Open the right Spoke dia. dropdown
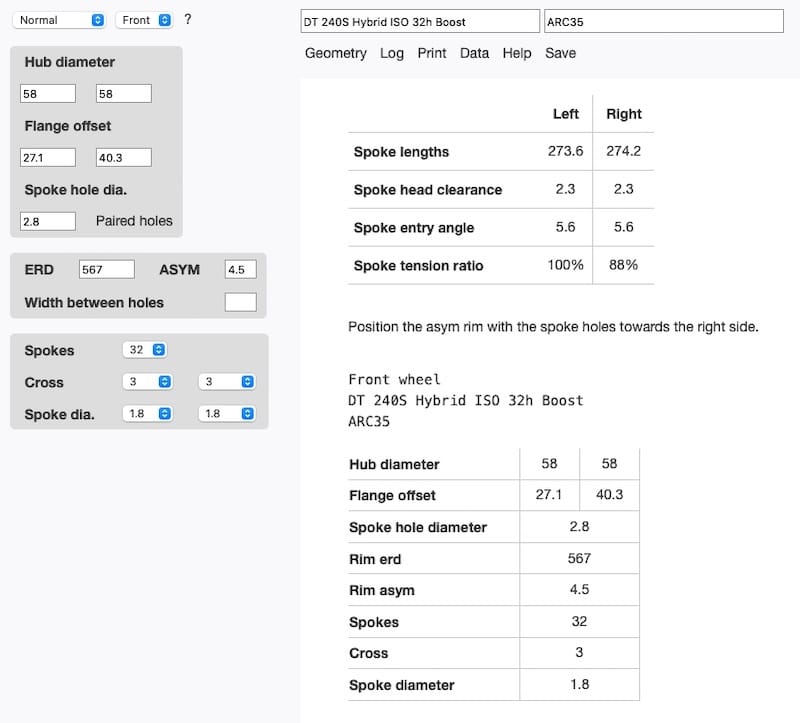The height and width of the screenshot is (723, 800). click(227, 413)
